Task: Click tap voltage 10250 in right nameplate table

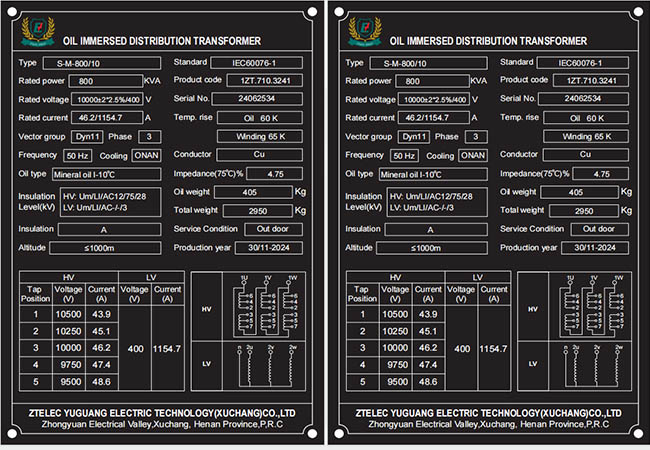Action: [x=395, y=331]
